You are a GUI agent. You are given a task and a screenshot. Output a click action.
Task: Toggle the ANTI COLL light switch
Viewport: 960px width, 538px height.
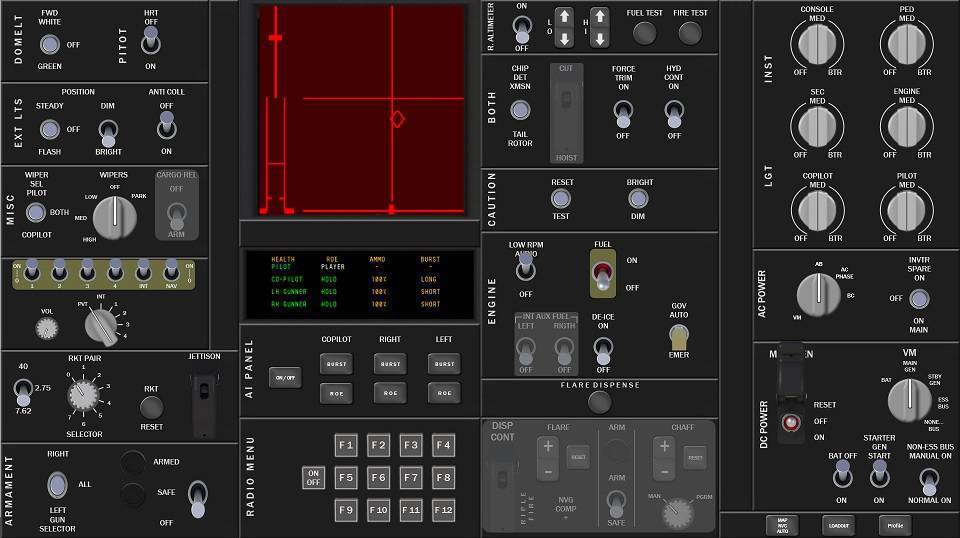pyautogui.click(x=166, y=124)
